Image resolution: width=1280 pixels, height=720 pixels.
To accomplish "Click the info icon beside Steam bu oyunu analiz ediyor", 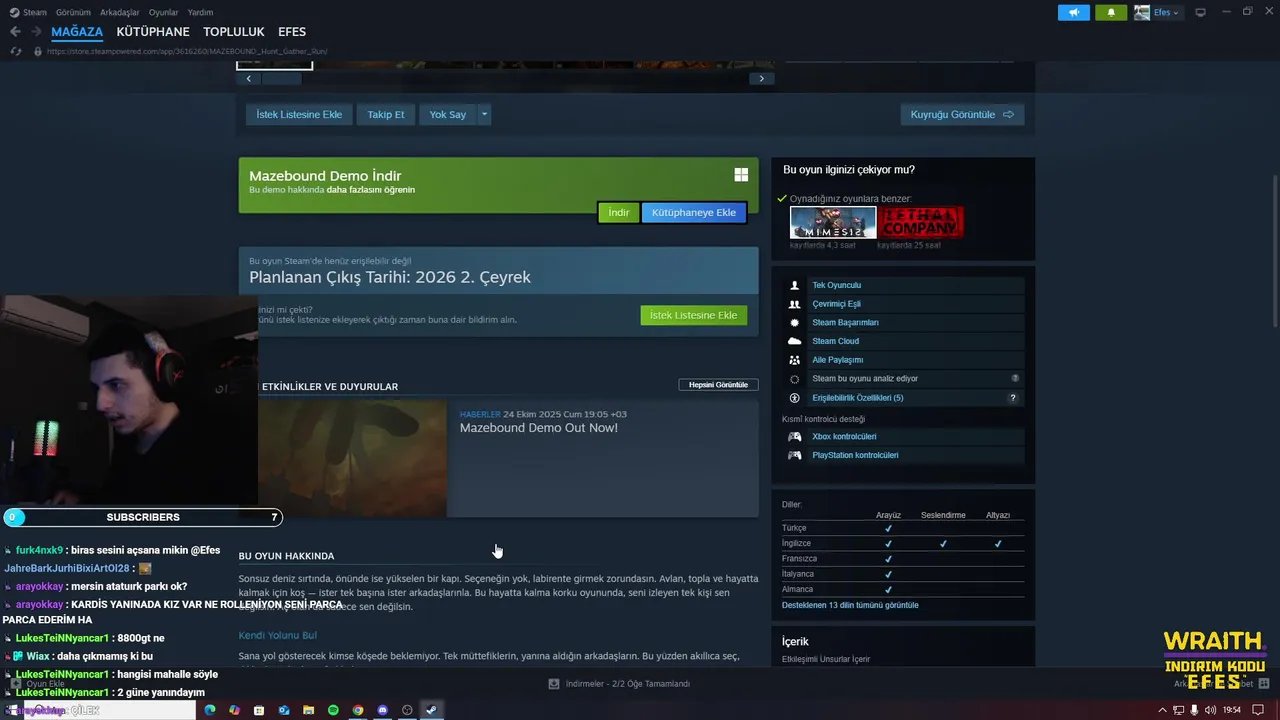I will tap(1015, 379).
